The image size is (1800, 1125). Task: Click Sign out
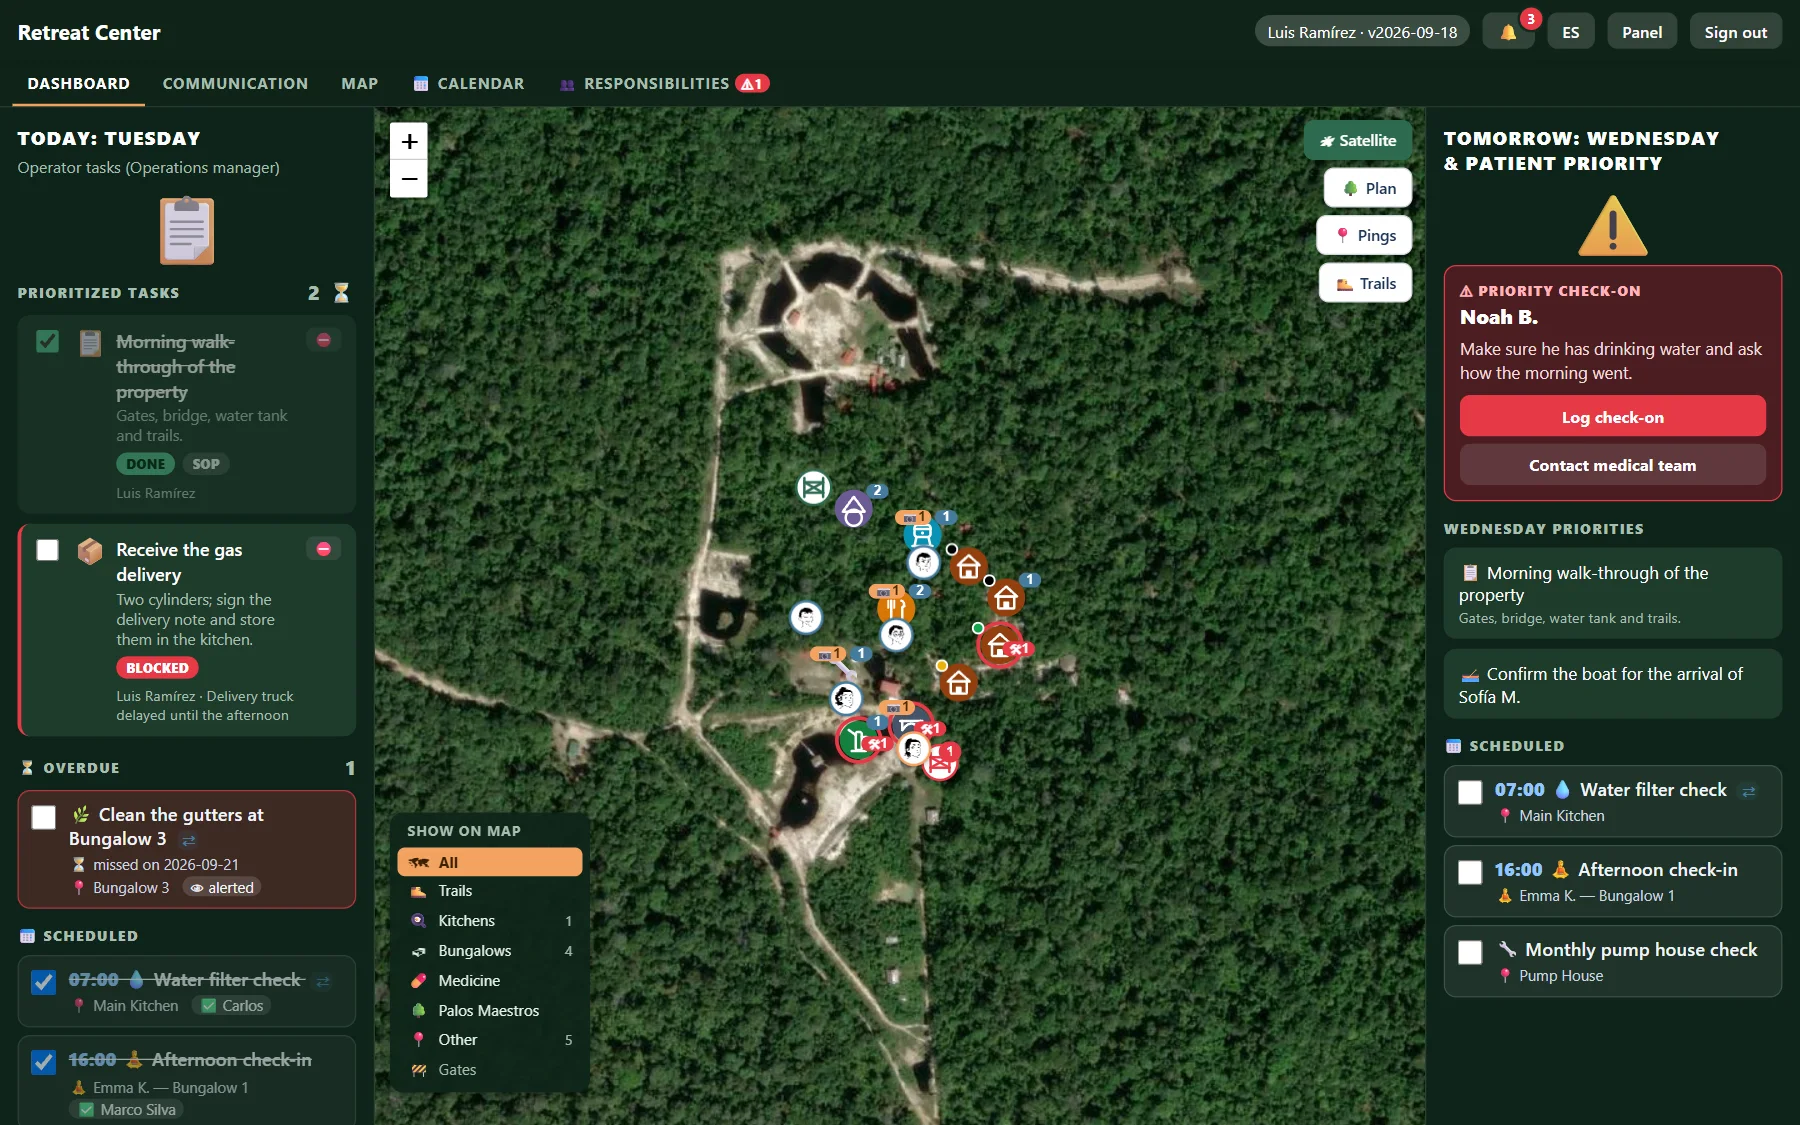tap(1735, 32)
